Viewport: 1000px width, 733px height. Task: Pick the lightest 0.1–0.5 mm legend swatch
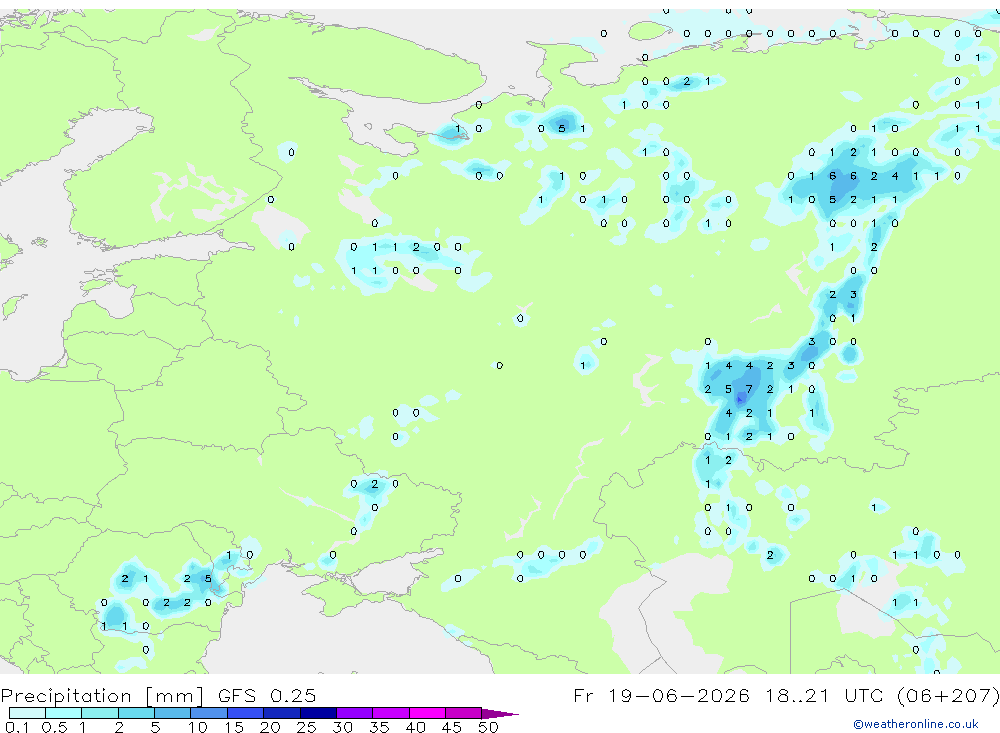(27, 713)
